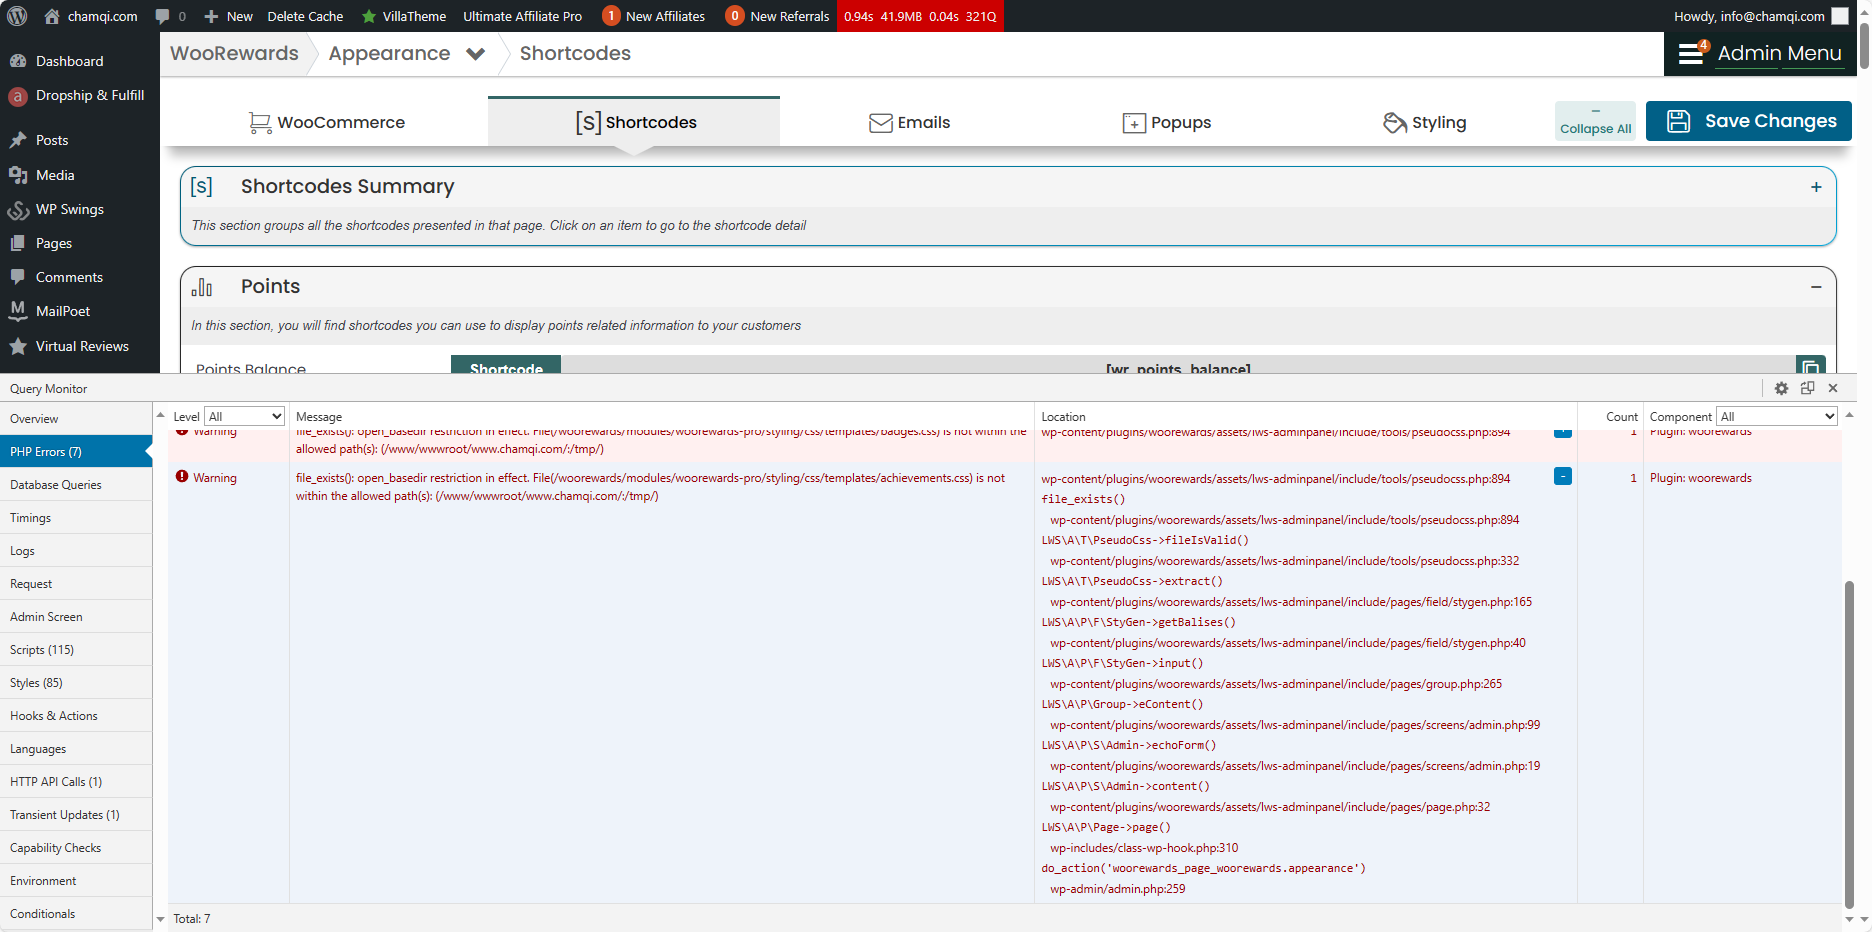
Task: Switch to Popups tab
Action: point(1166,122)
